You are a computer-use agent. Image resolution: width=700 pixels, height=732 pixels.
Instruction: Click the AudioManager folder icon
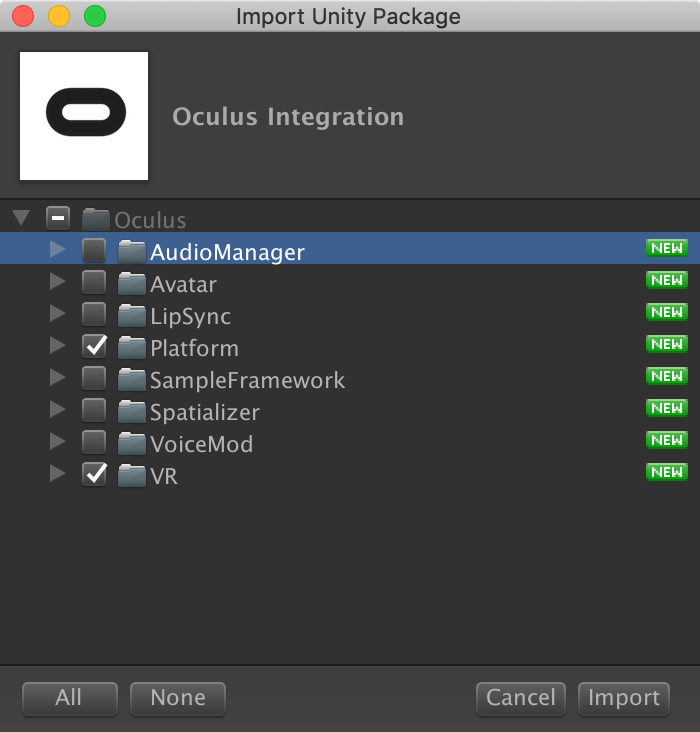click(x=132, y=252)
